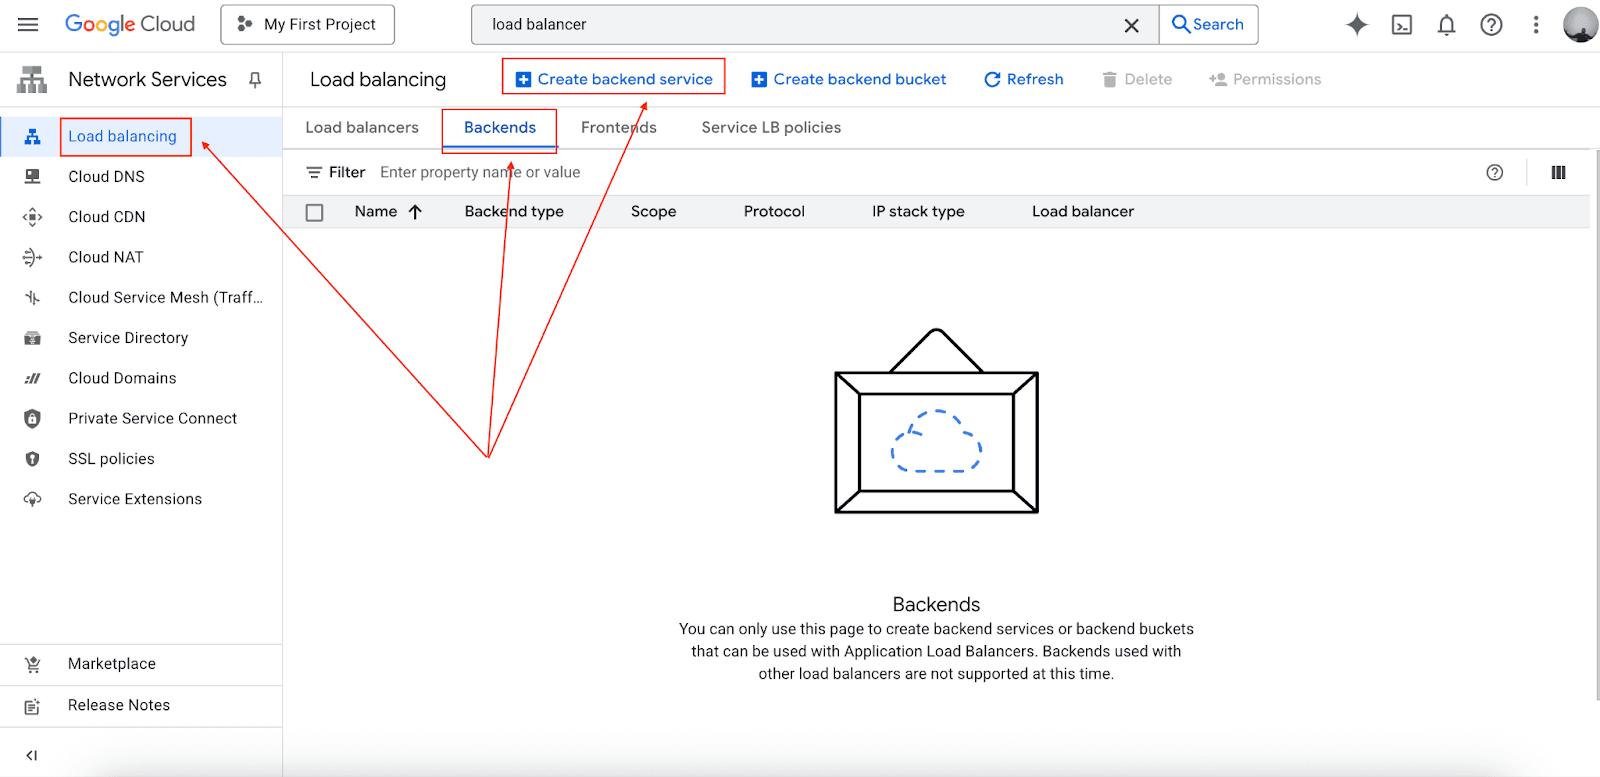Click the Cloud DNS icon

pyautogui.click(x=32, y=176)
